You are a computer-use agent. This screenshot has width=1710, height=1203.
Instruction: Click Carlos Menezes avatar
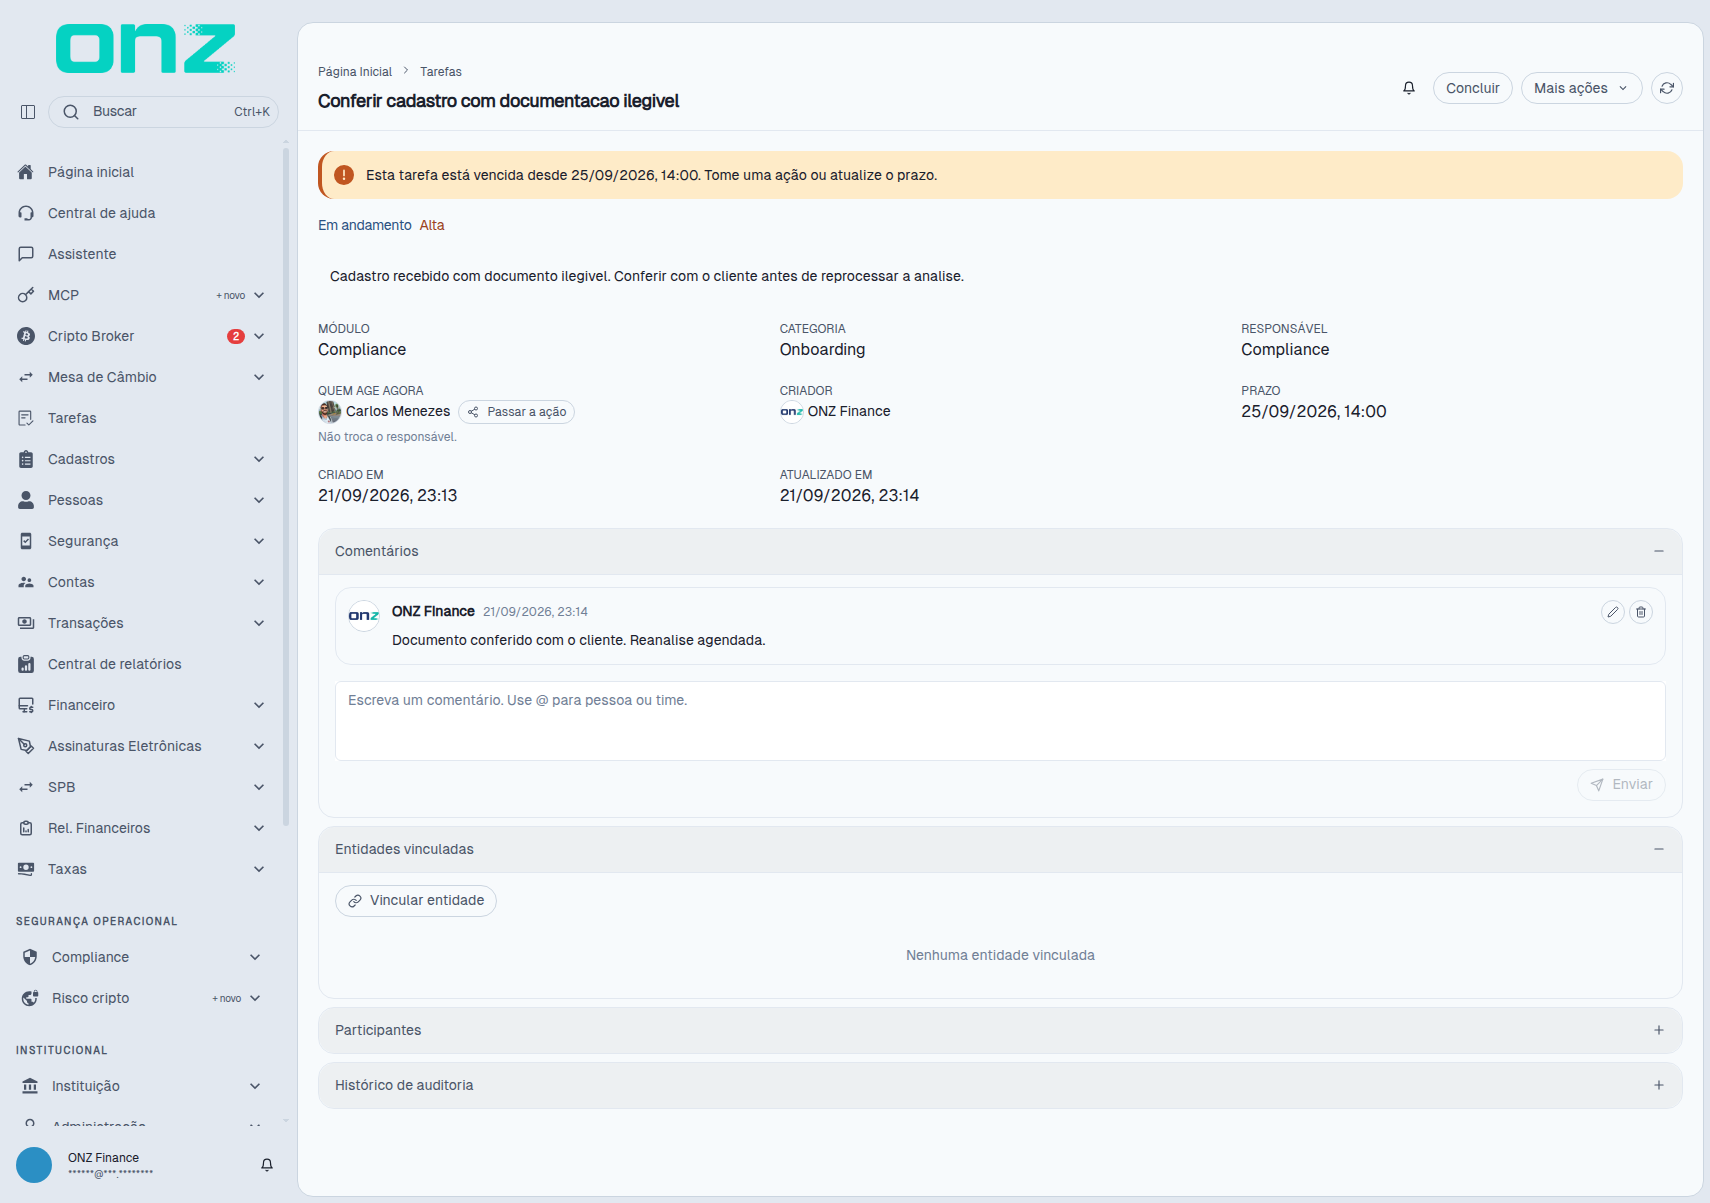click(330, 412)
